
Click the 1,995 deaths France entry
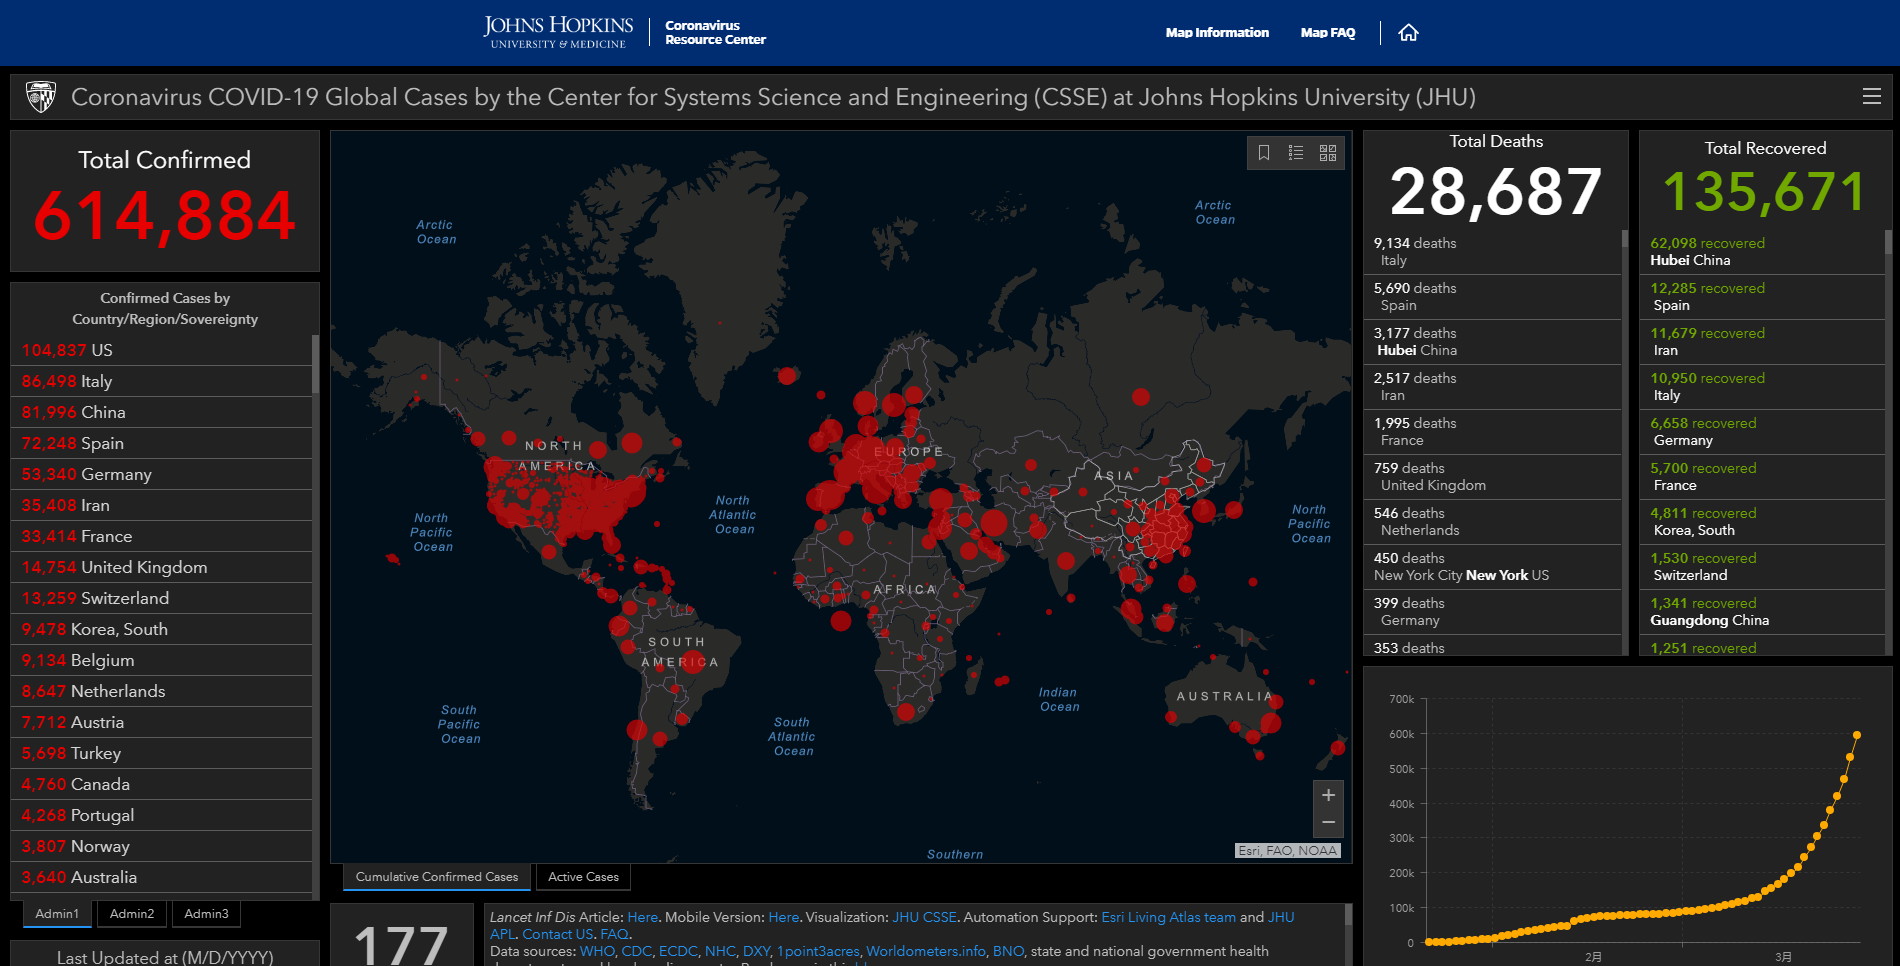point(1492,432)
